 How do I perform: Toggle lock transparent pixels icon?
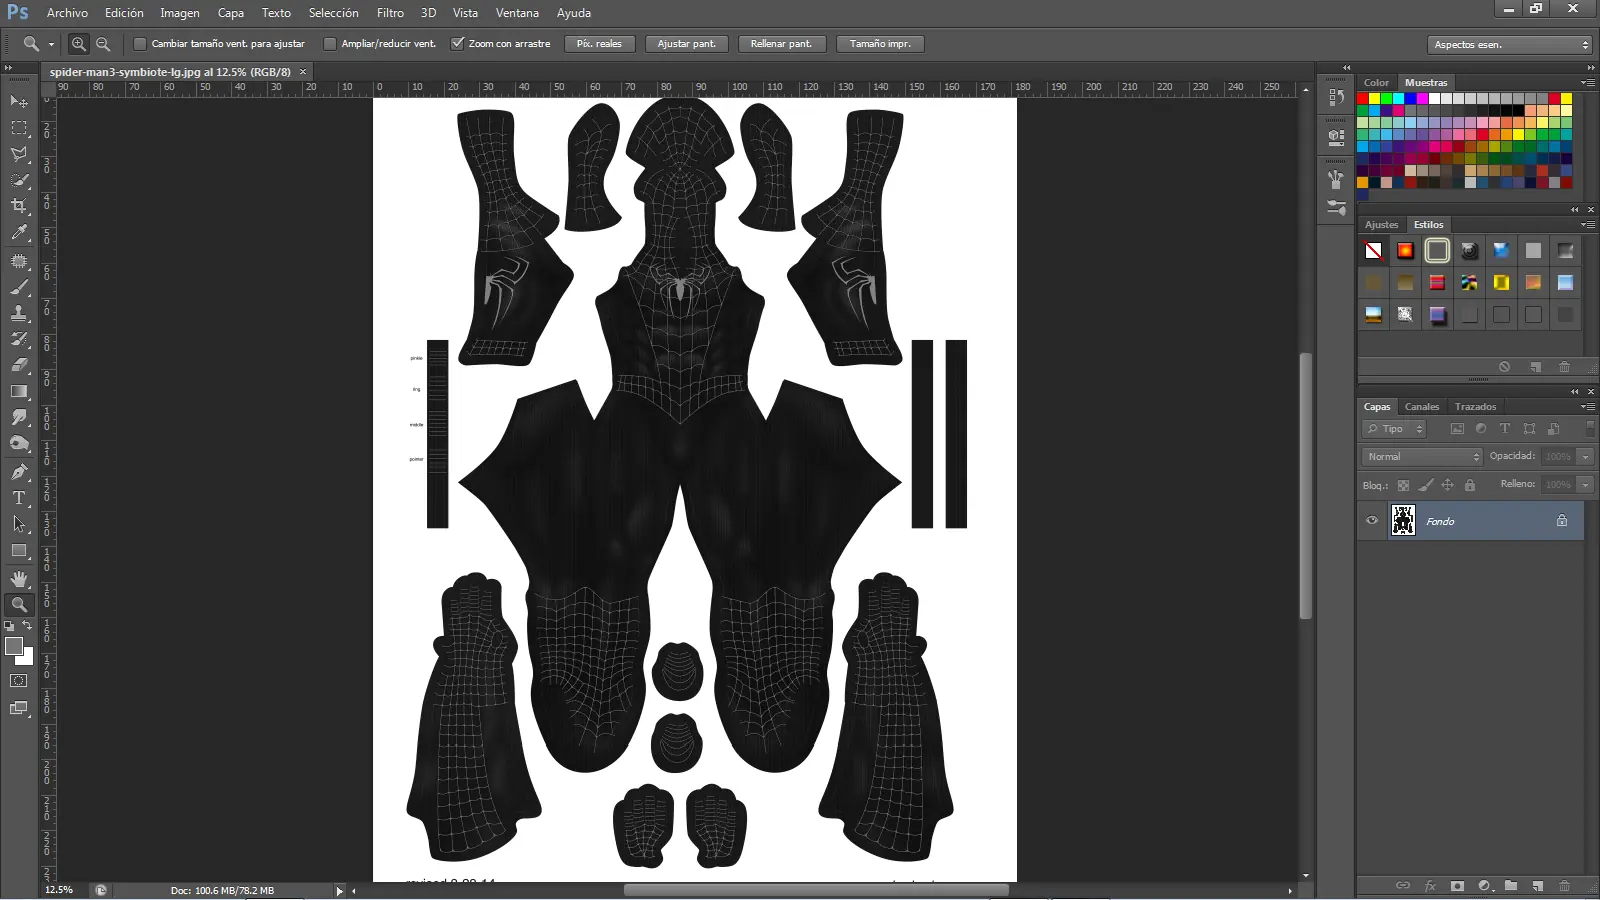pos(1403,485)
